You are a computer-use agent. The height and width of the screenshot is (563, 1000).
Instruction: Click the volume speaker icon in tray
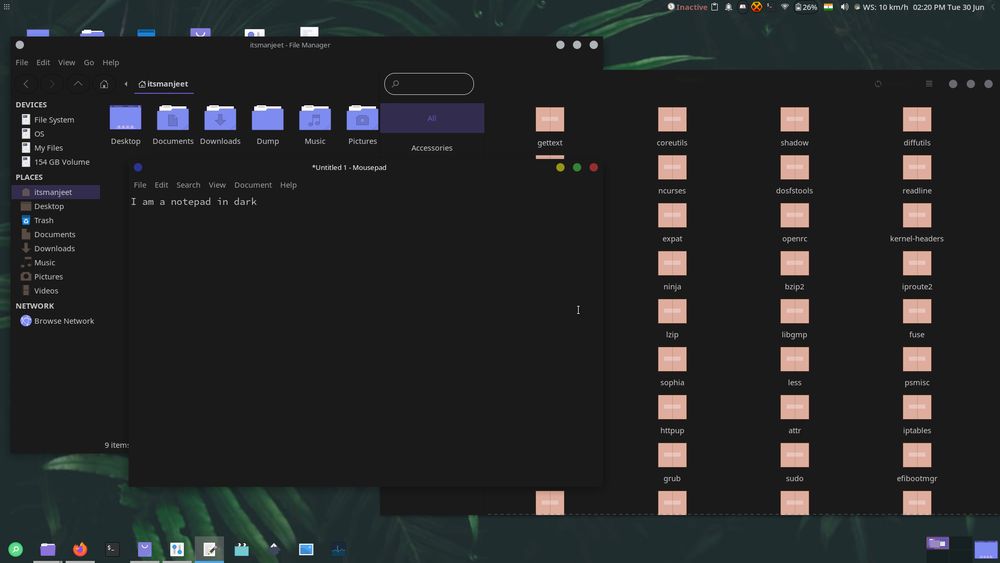point(844,7)
